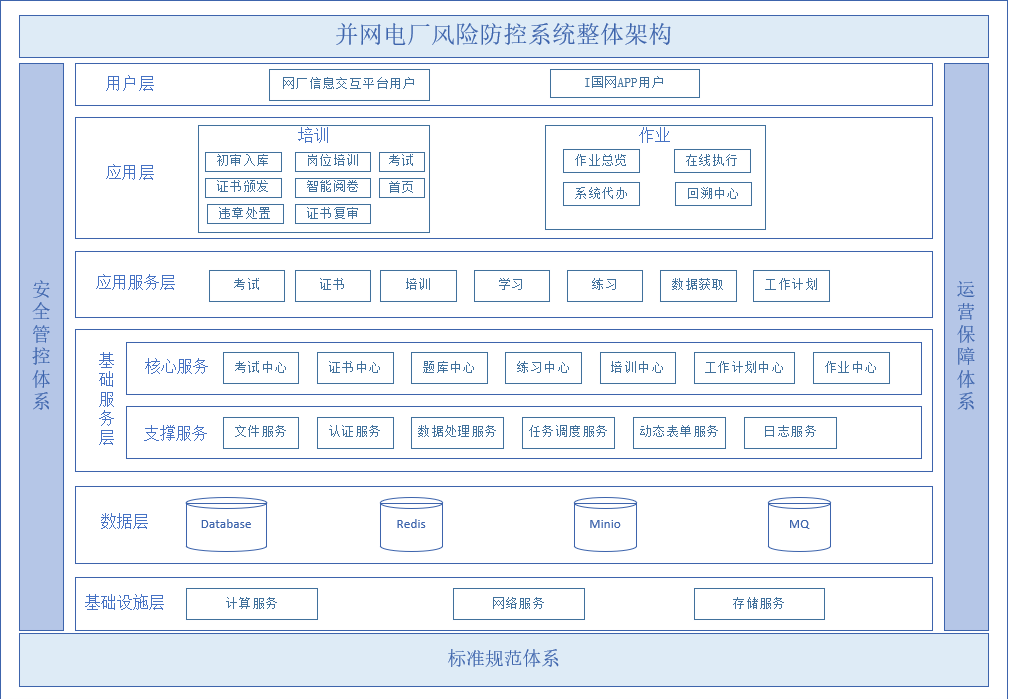Select the 证书中心 box
This screenshot has height=699, width=1009.
click(355, 368)
